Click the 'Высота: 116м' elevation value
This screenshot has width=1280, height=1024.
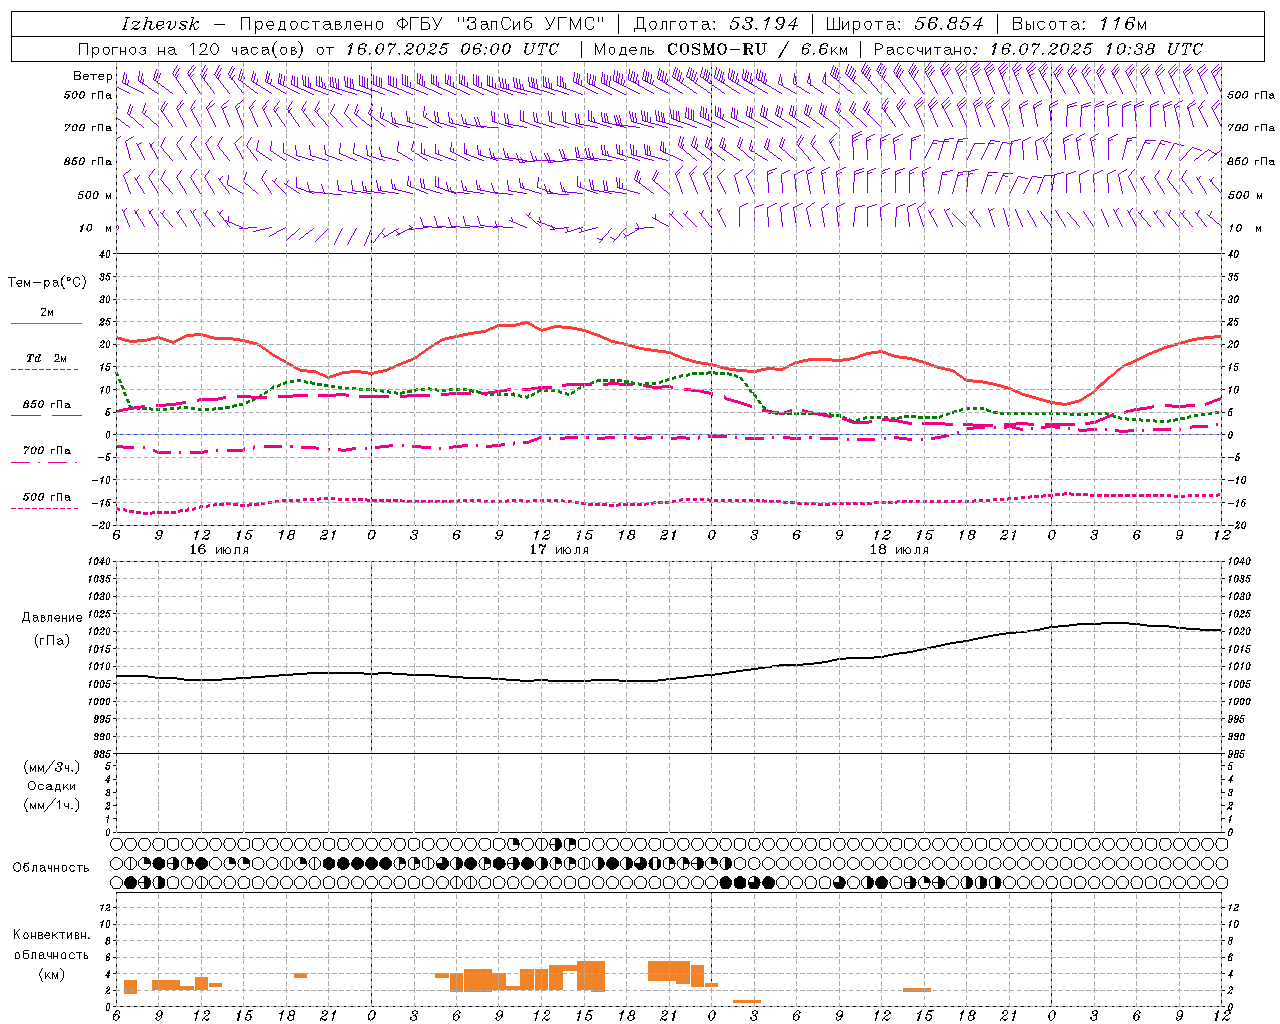[x=1080, y=24]
